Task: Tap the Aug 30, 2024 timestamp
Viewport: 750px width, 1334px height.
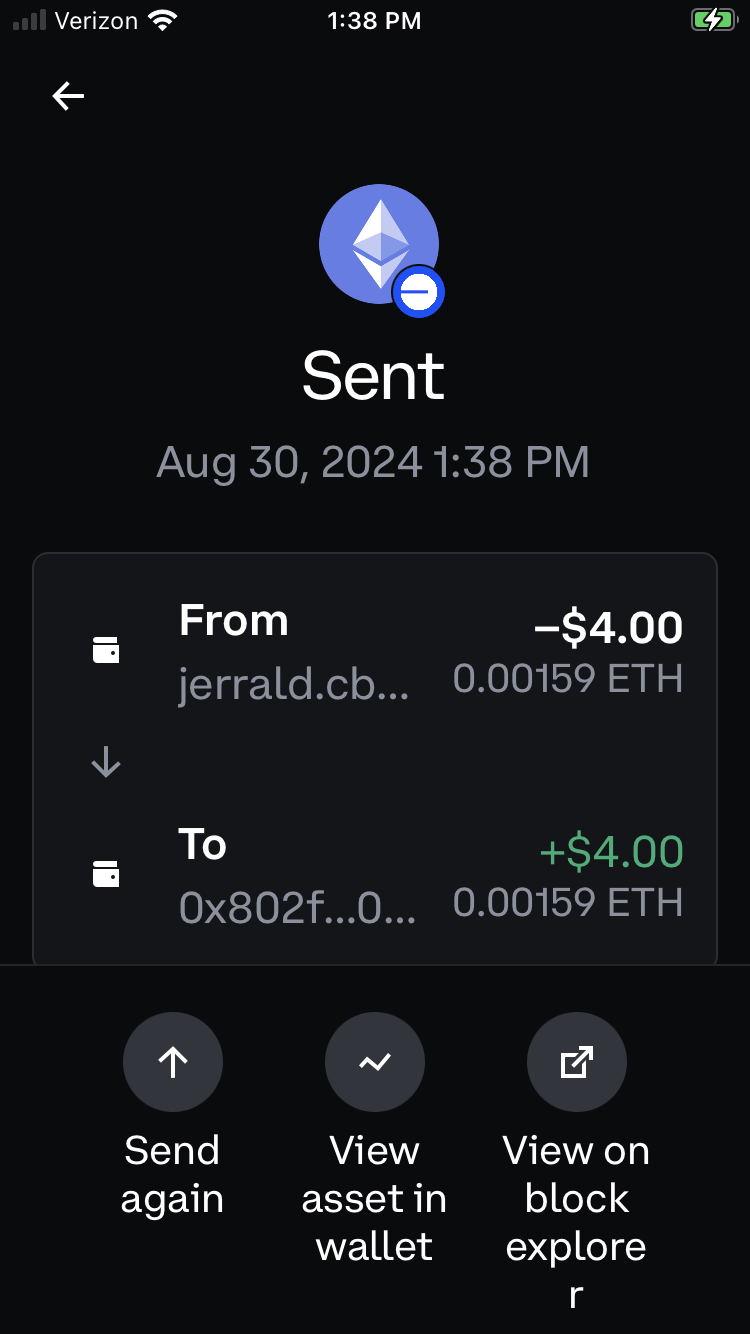Action: [373, 462]
